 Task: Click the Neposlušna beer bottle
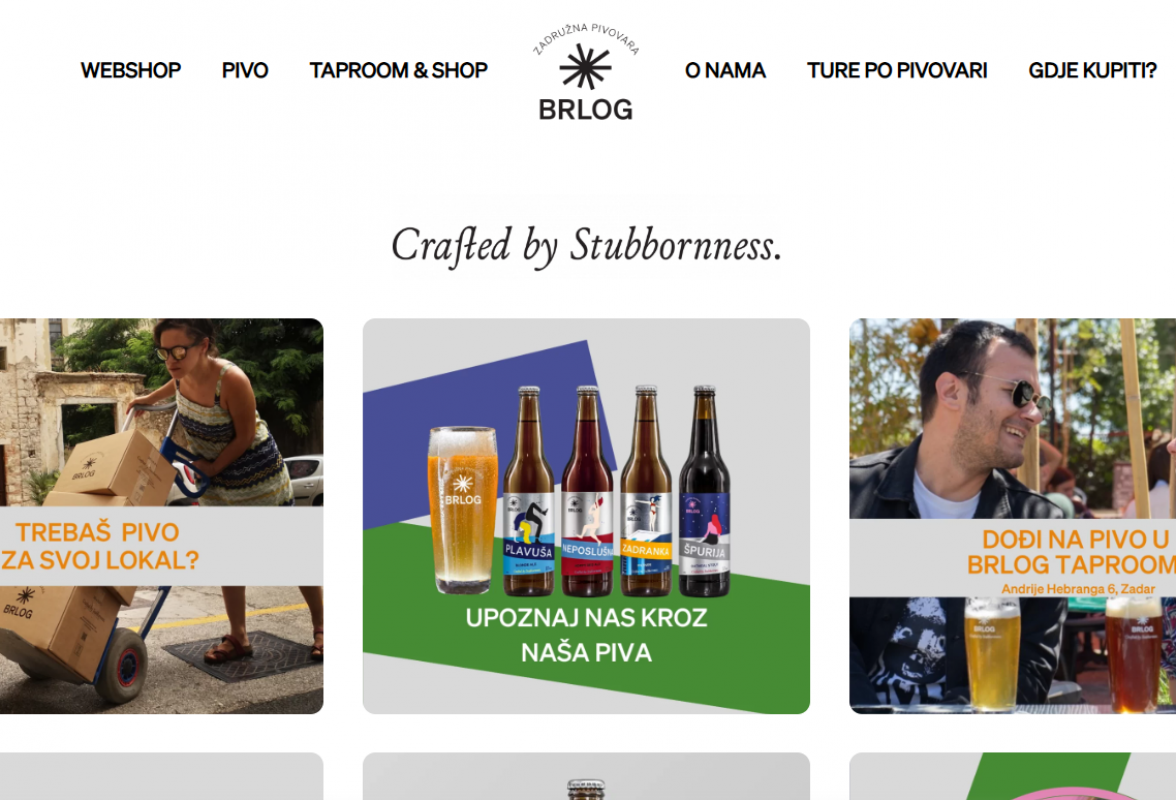[x=587, y=491]
